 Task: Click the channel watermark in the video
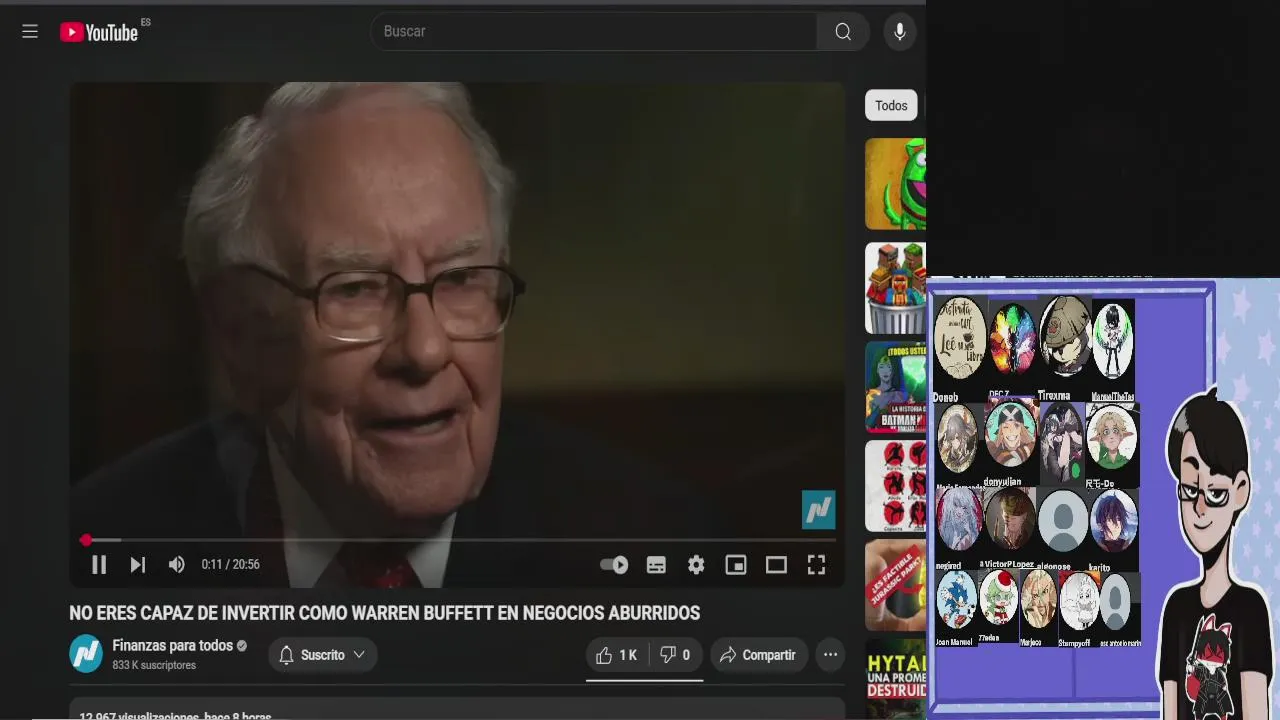[818, 510]
